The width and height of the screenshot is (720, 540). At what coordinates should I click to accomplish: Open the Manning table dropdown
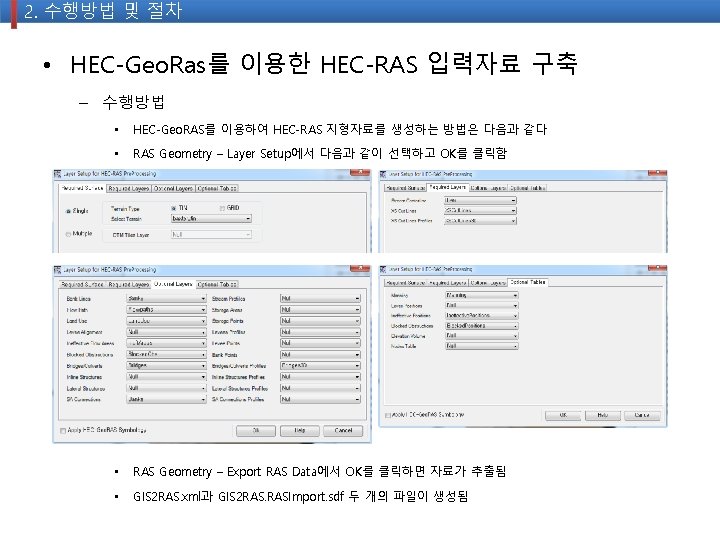pyautogui.click(x=482, y=295)
